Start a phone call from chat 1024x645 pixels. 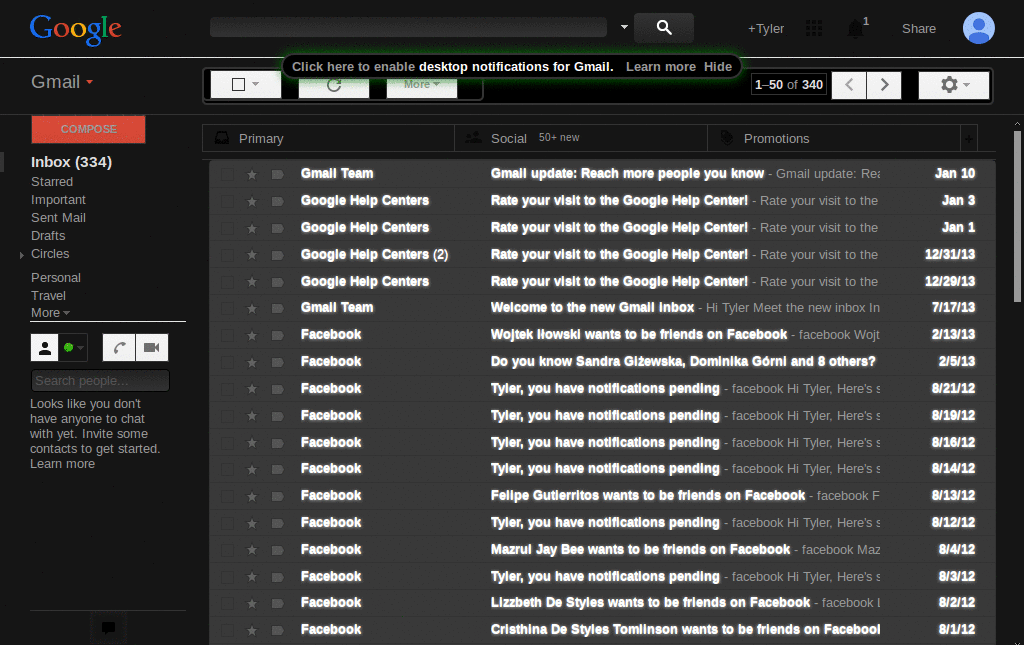(x=119, y=347)
